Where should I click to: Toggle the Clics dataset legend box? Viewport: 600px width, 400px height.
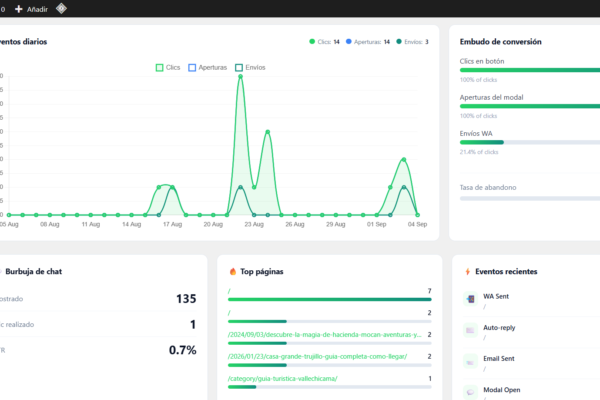coord(160,68)
